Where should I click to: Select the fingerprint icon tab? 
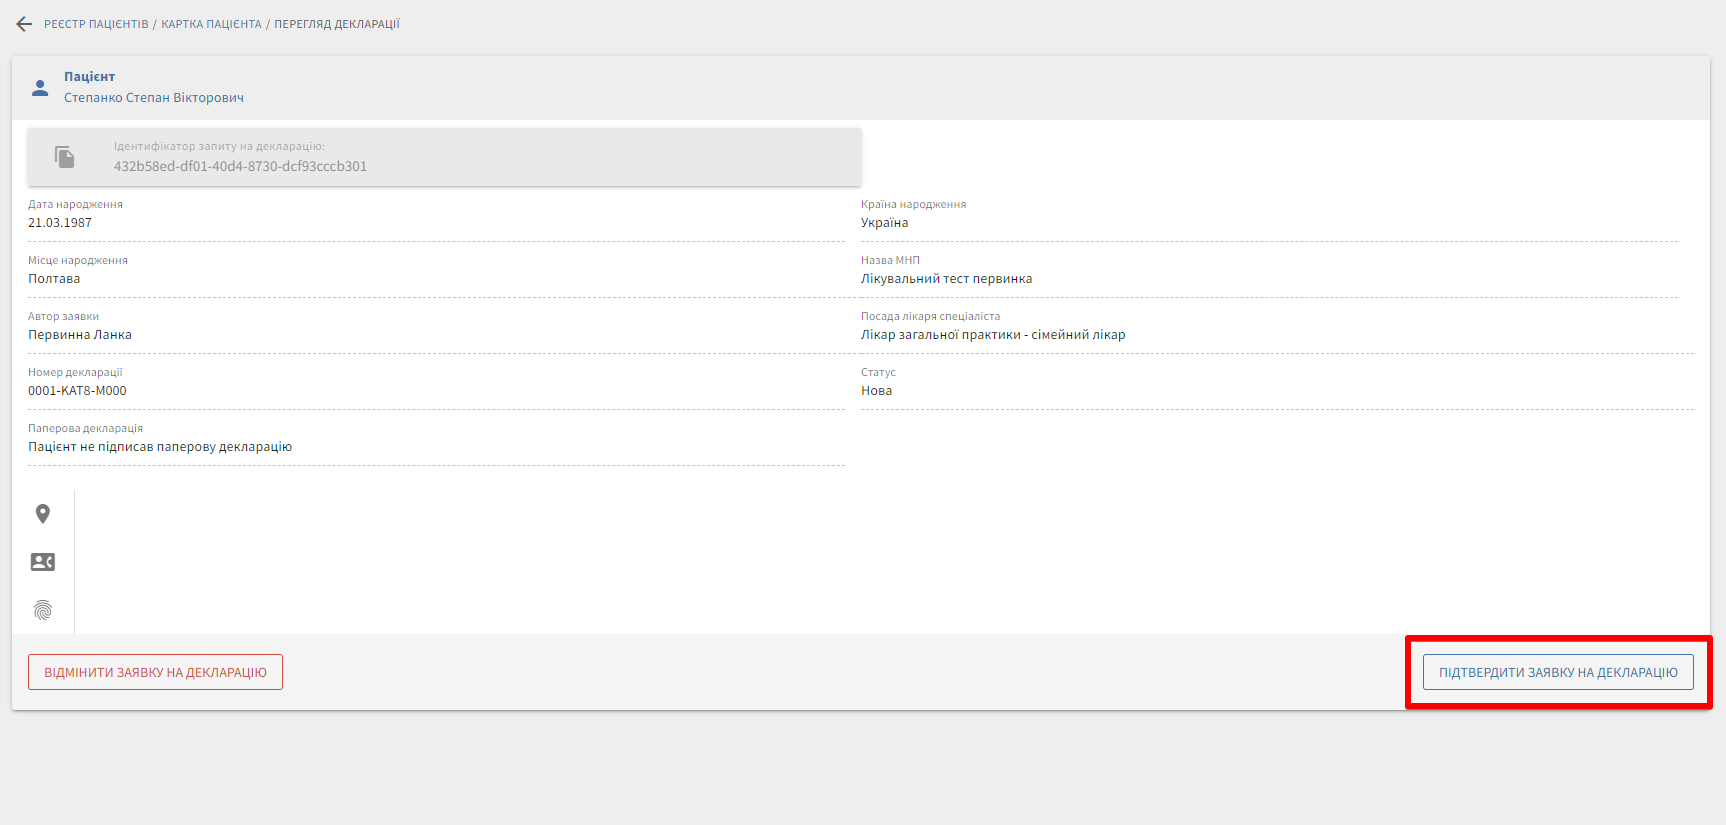click(43, 610)
